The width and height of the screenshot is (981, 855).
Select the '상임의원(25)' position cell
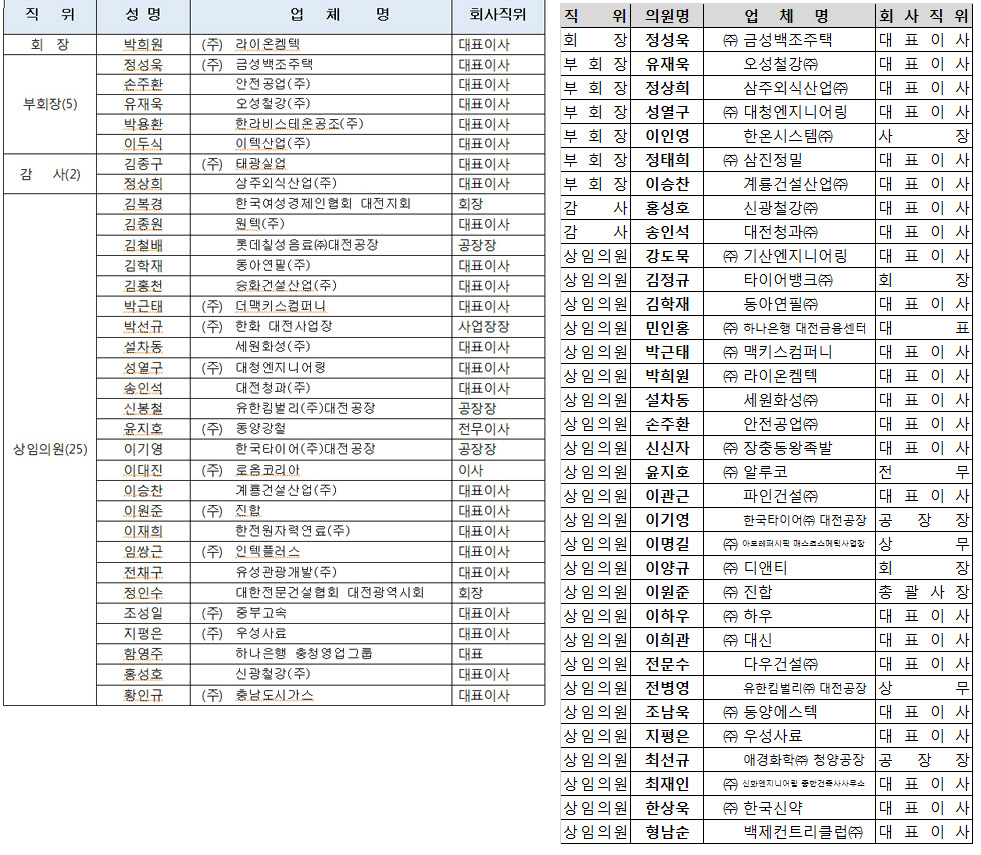point(50,449)
